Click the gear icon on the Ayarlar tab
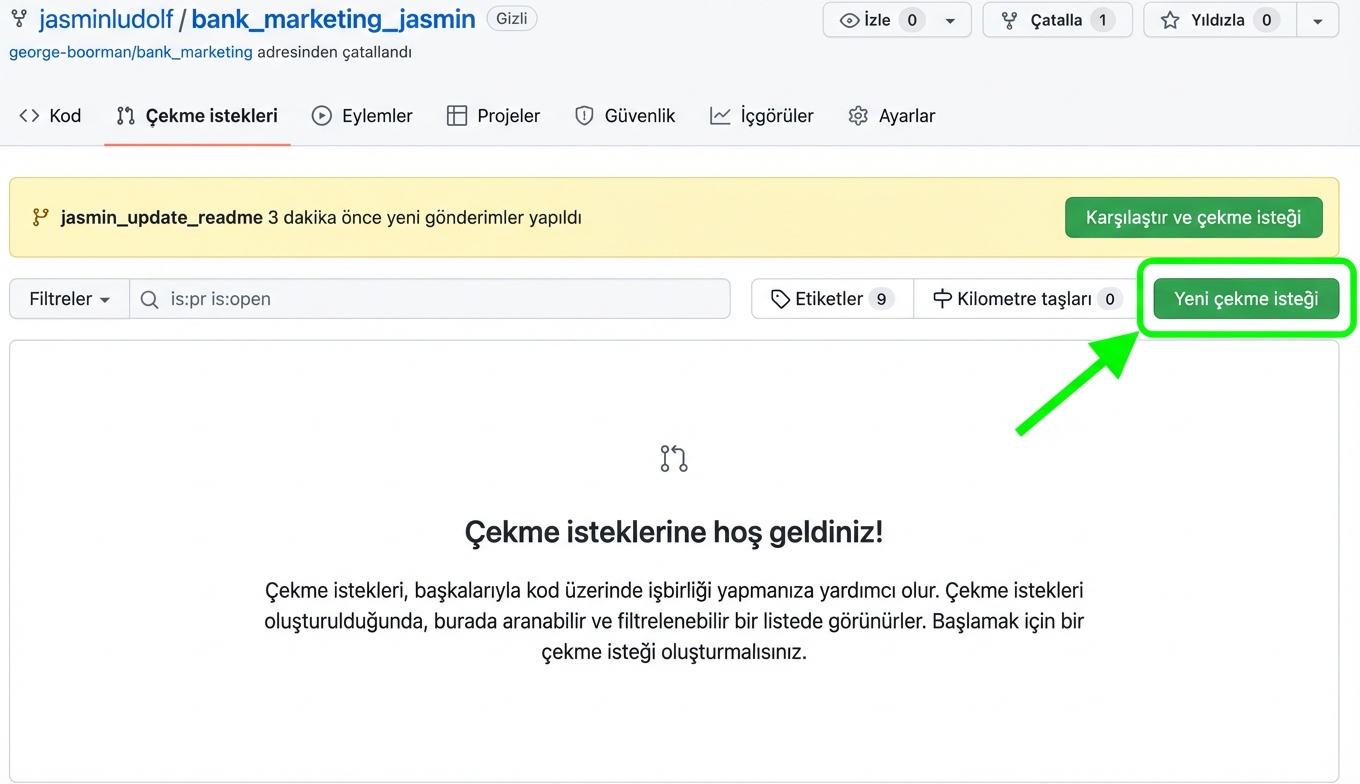This screenshot has height=784, width=1360. point(858,116)
